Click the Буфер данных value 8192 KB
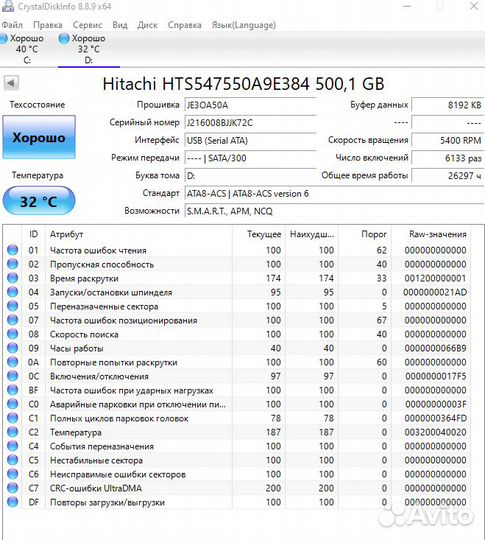This screenshot has width=485, height=540. point(448,105)
